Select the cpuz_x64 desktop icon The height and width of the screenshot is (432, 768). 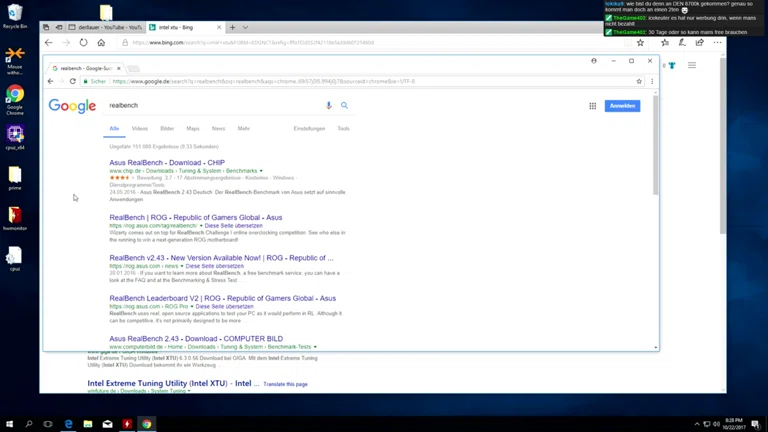[x=15, y=137]
